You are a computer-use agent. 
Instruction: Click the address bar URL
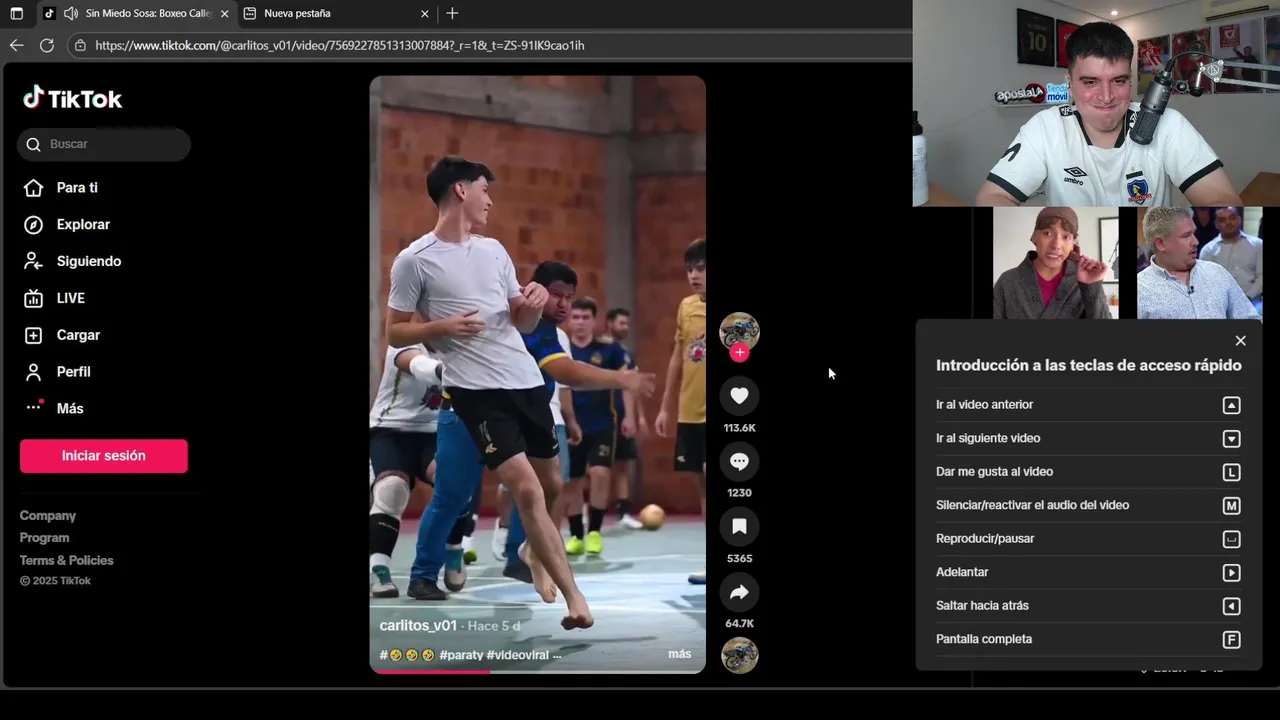click(x=340, y=45)
